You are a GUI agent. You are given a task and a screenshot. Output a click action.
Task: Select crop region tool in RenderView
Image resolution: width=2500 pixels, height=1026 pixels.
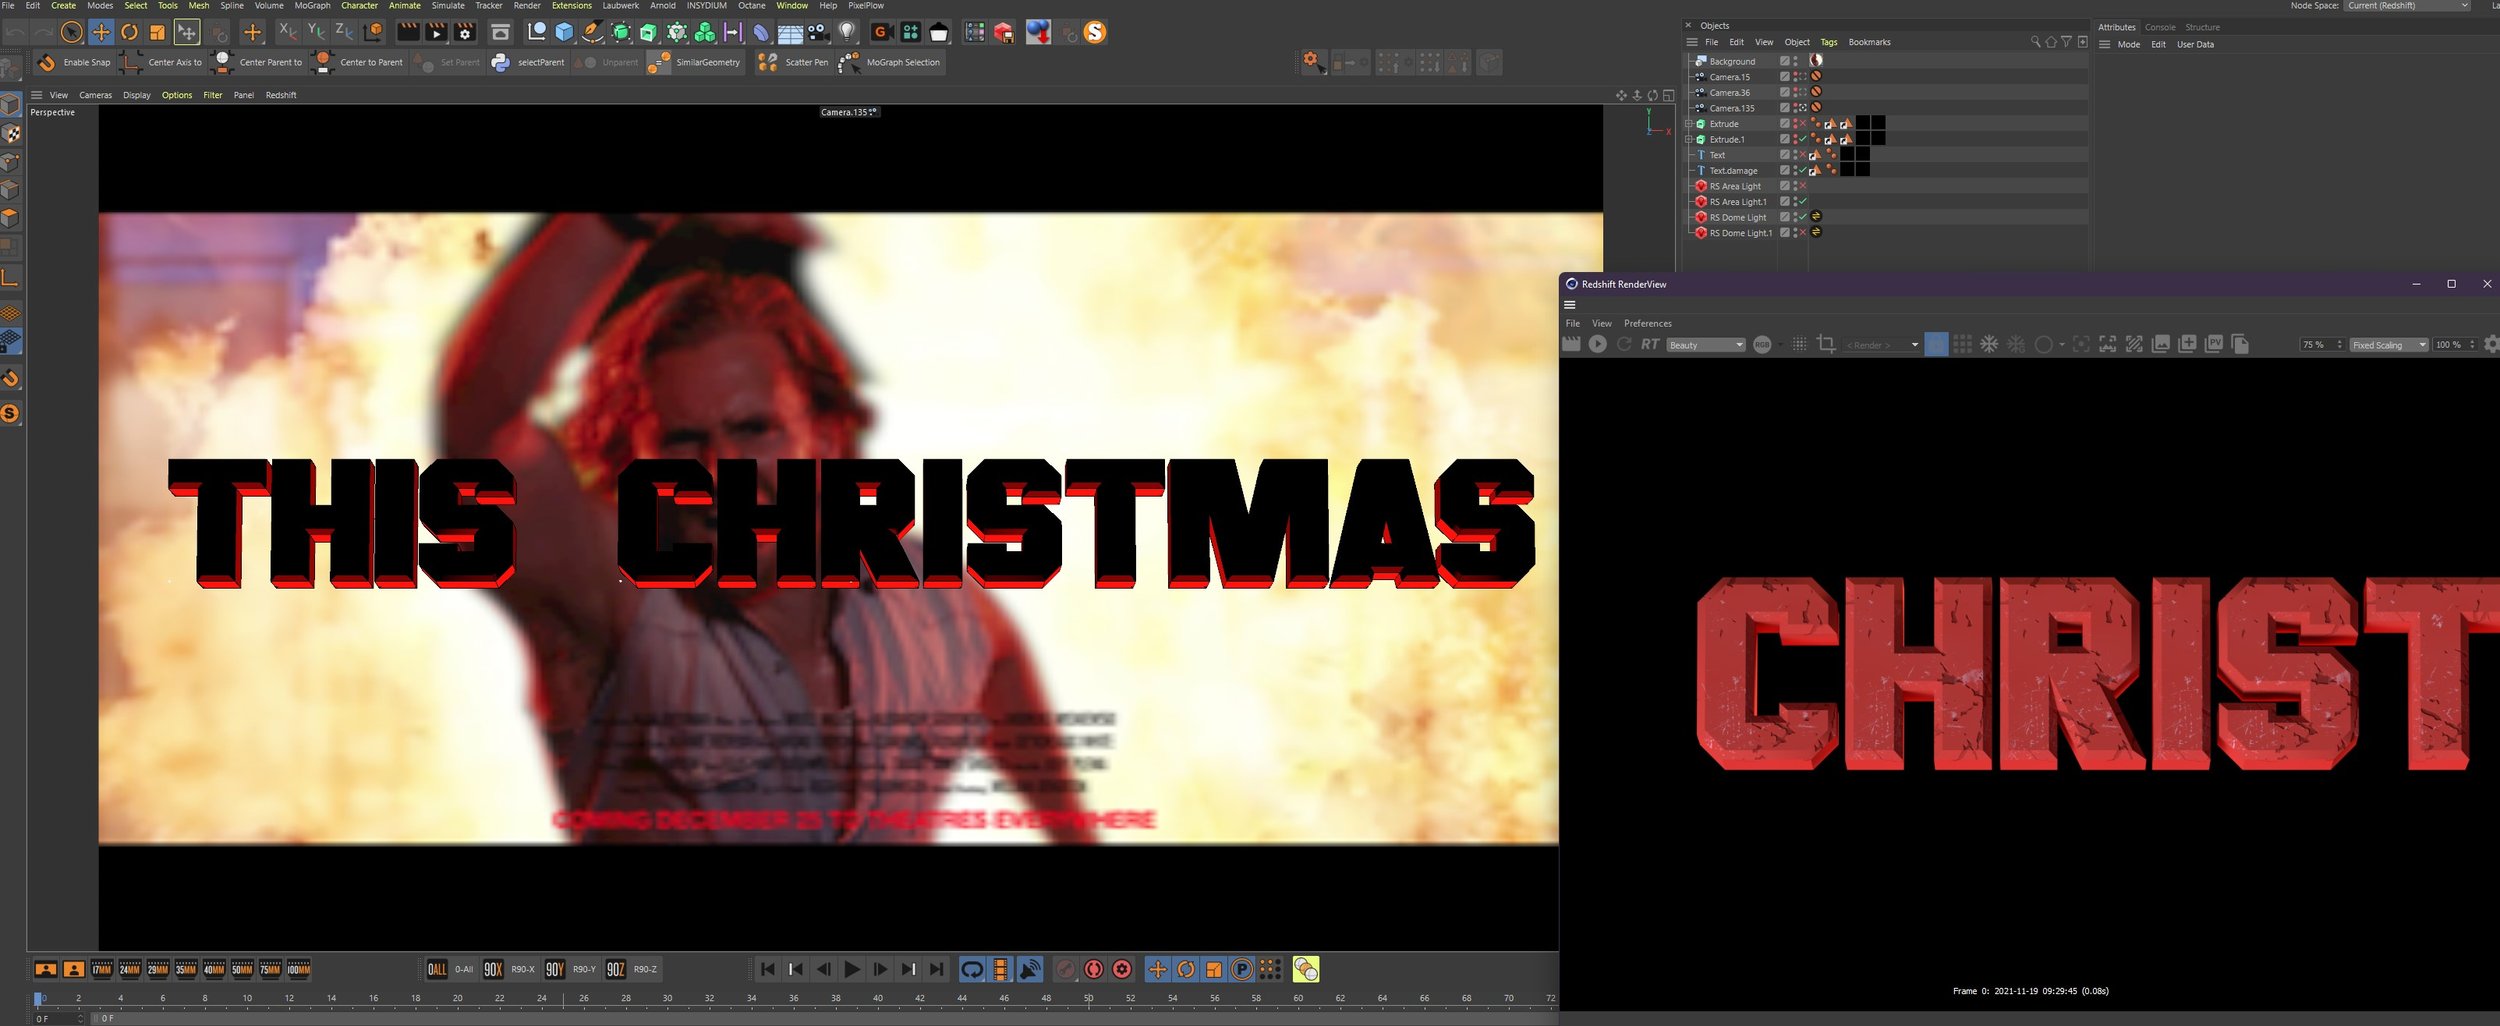point(1825,344)
